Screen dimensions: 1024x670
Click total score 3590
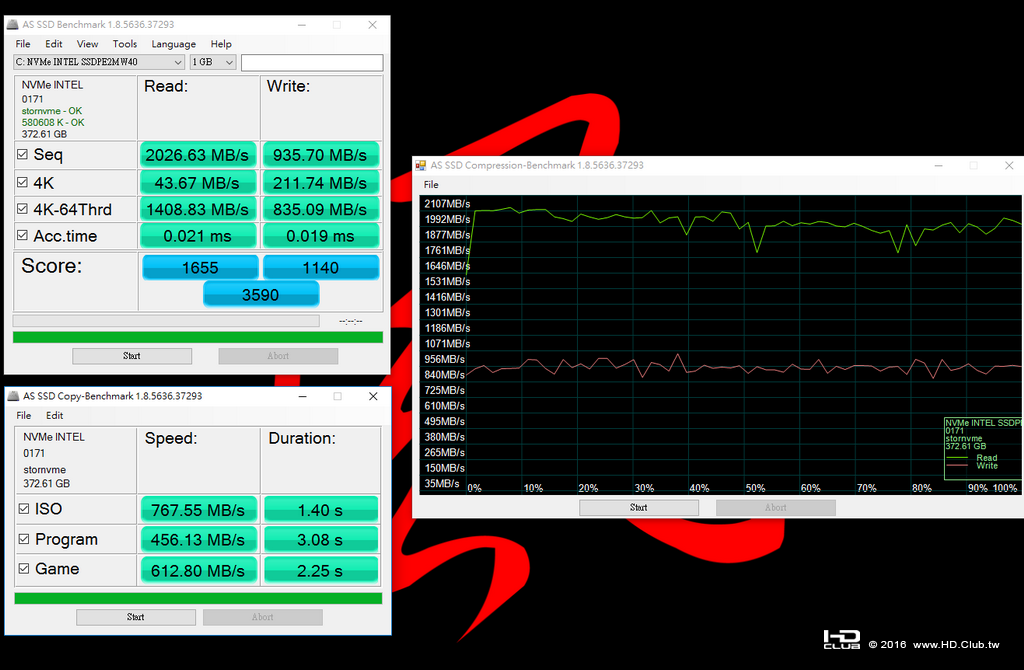[x=261, y=295]
